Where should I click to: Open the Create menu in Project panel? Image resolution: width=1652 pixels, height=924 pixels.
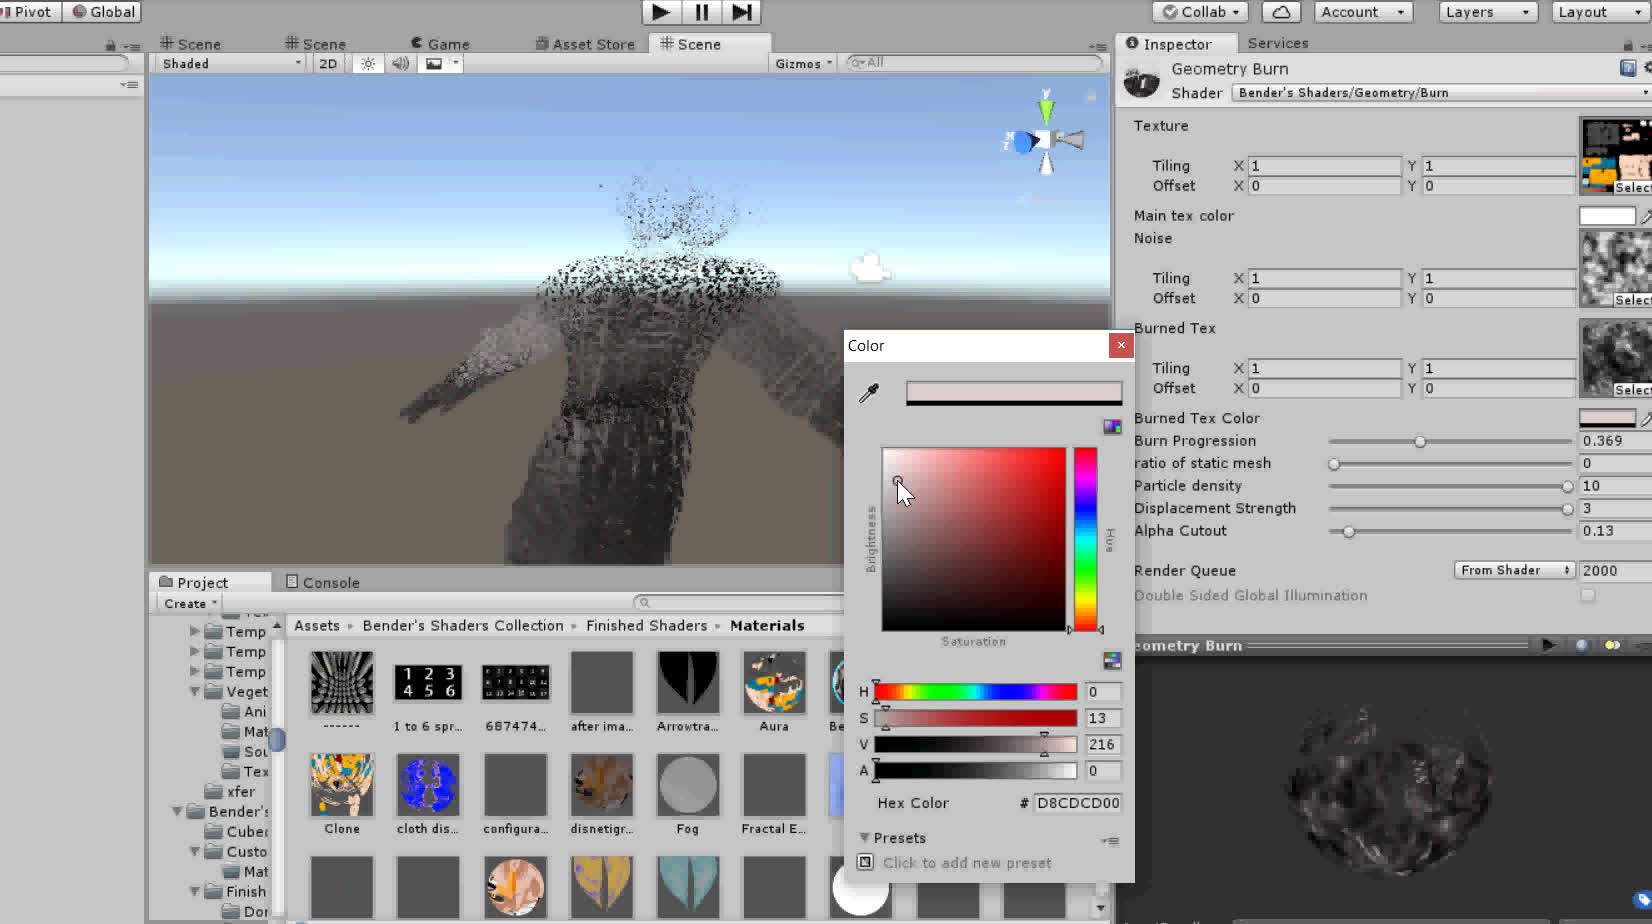tap(190, 603)
